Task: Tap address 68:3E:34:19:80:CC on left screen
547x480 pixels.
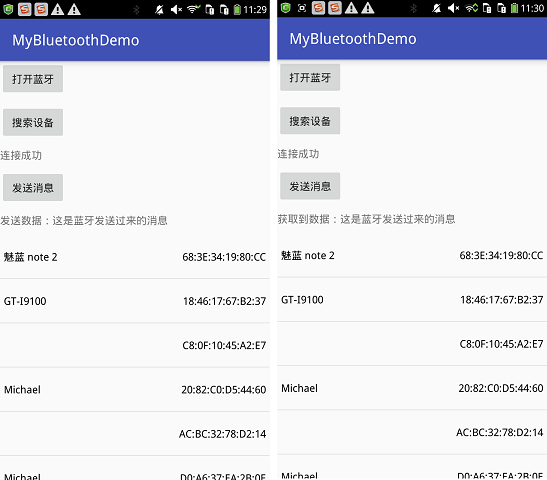Action: pyautogui.click(x=224, y=257)
